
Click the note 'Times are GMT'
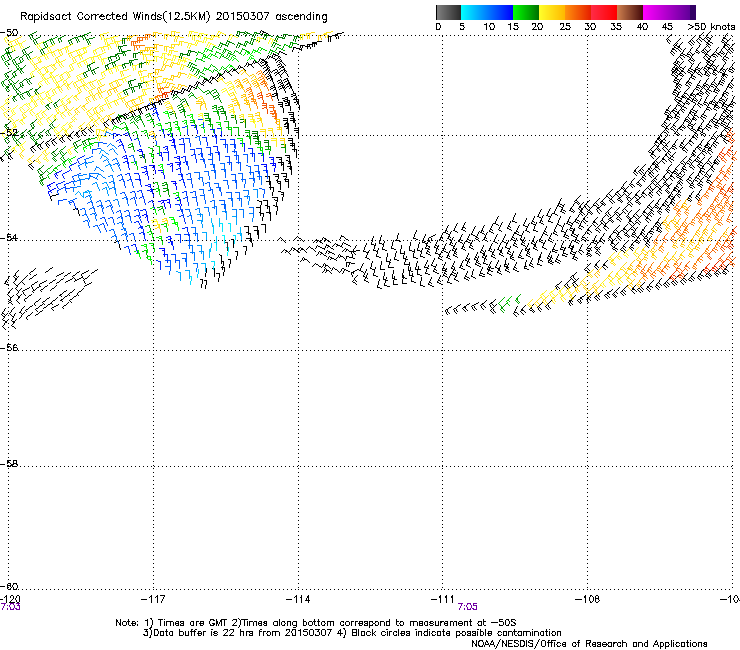click(x=192, y=623)
